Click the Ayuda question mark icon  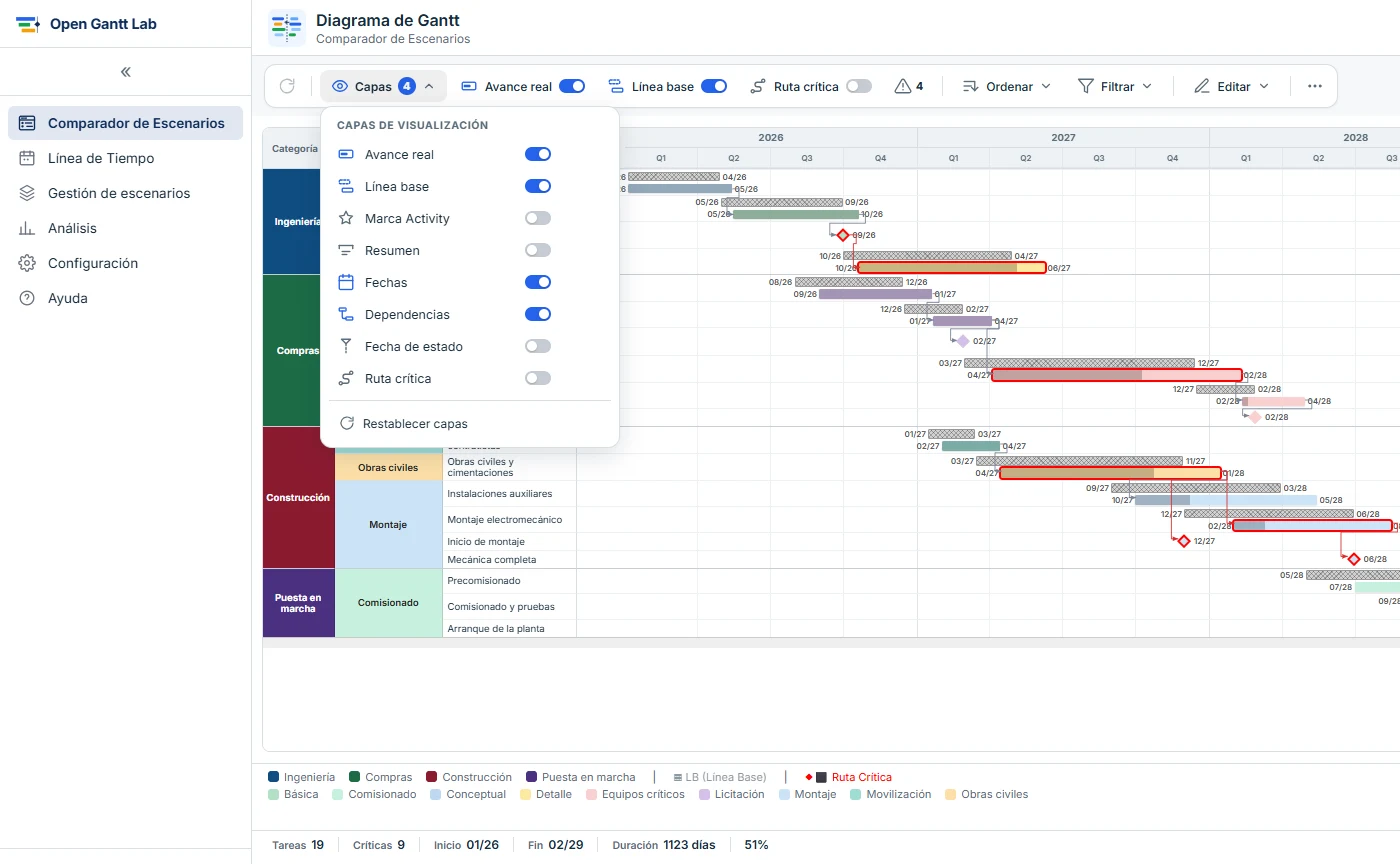pyautogui.click(x=27, y=298)
